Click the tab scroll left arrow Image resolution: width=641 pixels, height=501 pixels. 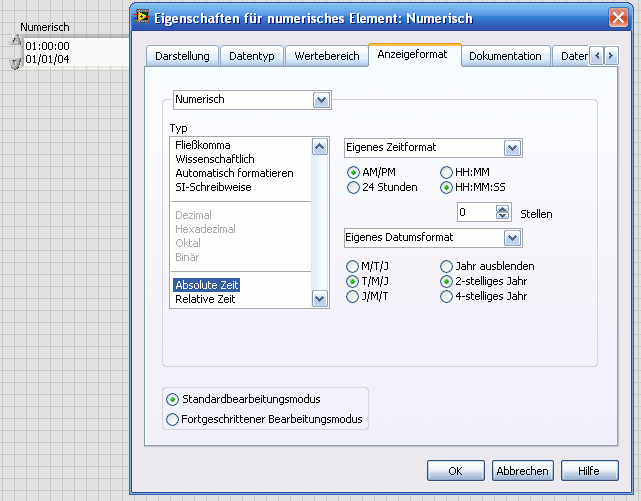pyautogui.click(x=597, y=56)
